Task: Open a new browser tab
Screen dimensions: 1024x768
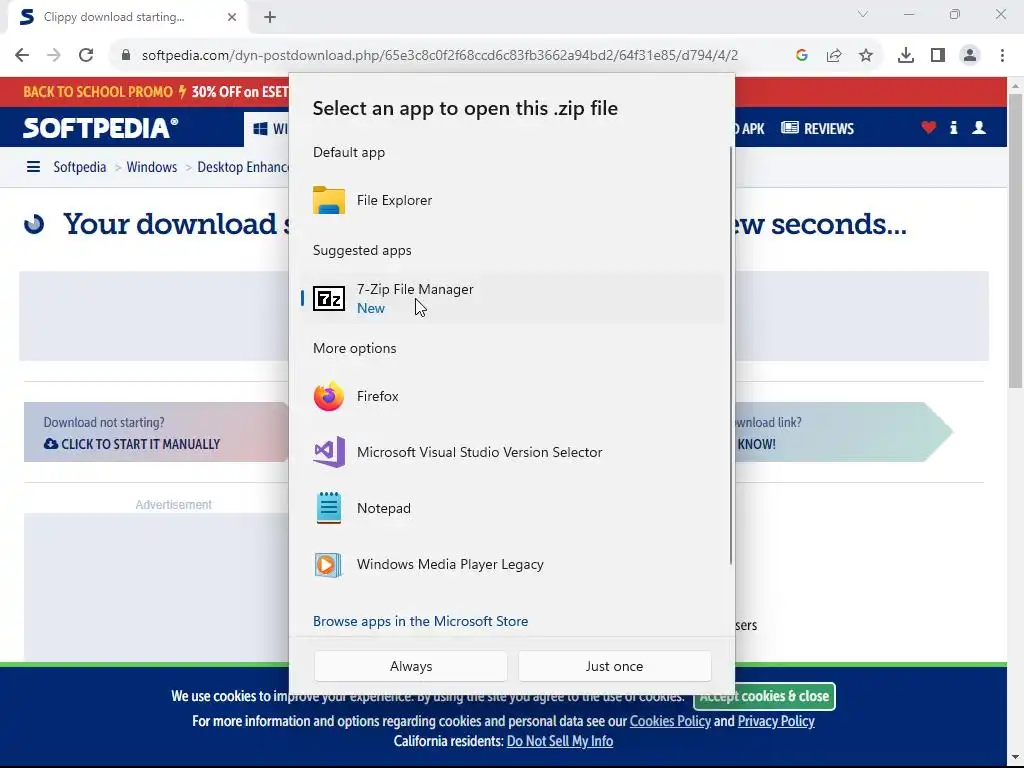Action: tap(270, 17)
